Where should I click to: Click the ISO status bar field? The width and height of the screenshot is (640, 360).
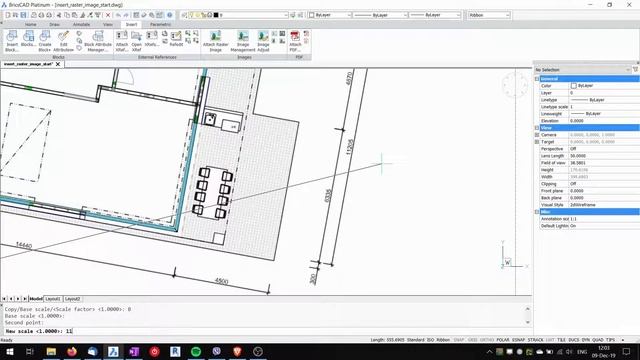point(430,340)
